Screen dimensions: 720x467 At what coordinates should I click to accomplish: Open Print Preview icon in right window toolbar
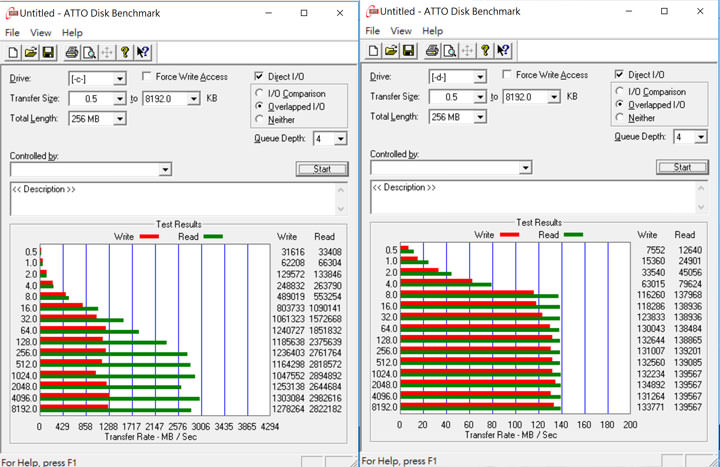pos(448,51)
